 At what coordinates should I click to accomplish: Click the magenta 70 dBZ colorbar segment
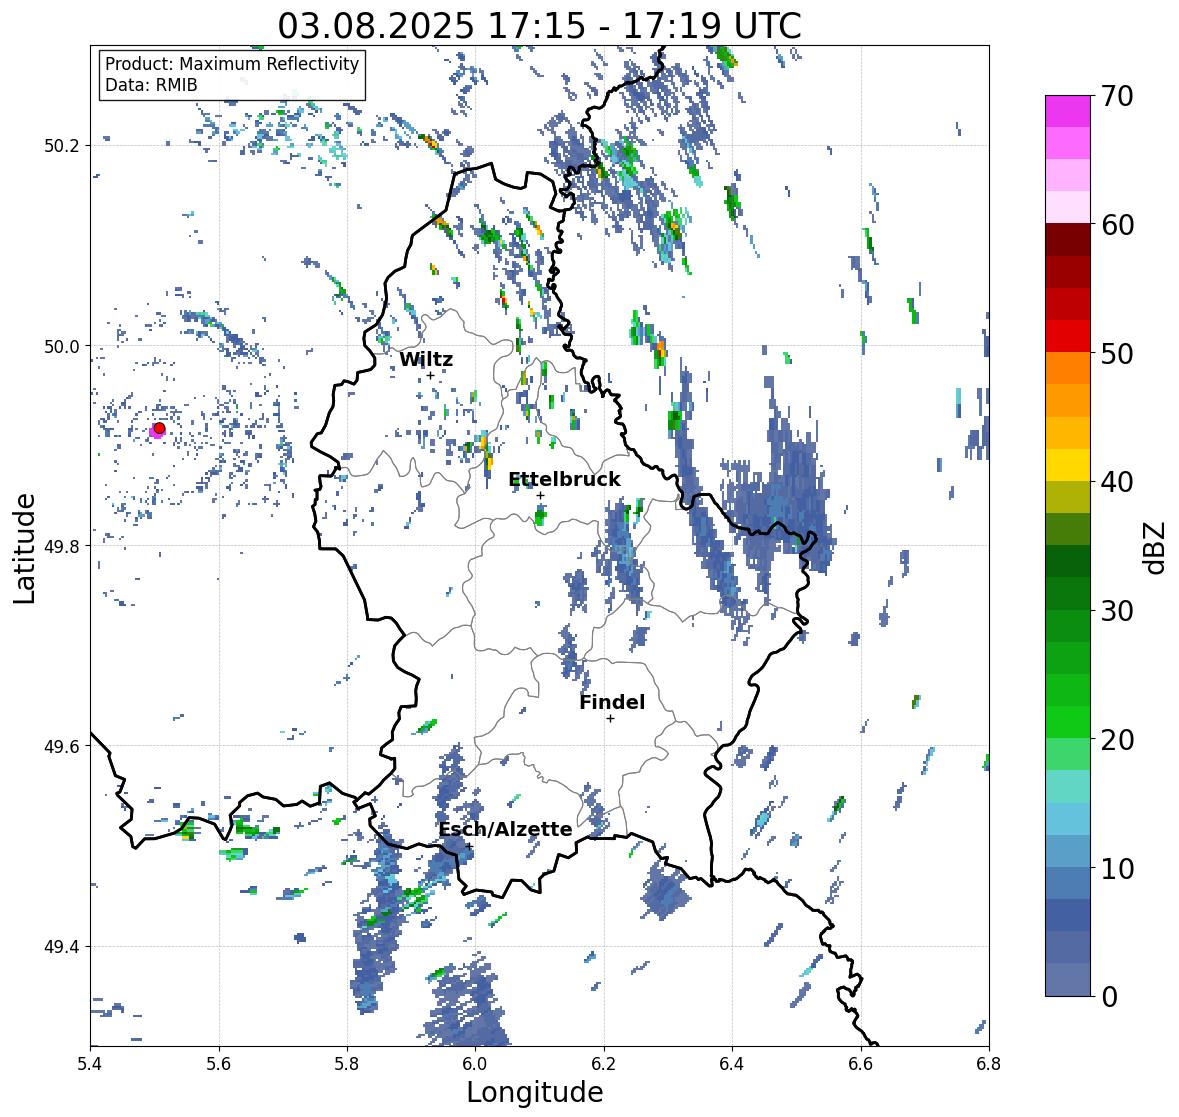click(x=1068, y=111)
